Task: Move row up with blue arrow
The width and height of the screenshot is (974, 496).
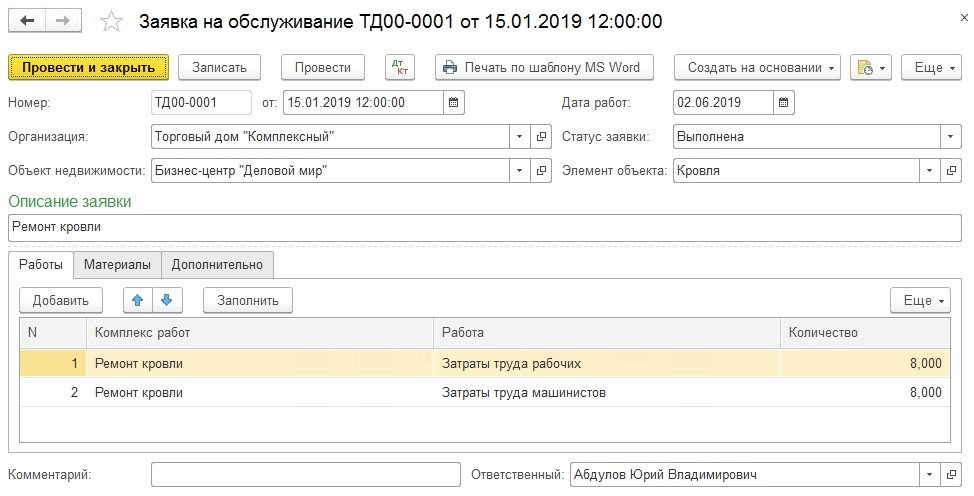Action: 138,299
